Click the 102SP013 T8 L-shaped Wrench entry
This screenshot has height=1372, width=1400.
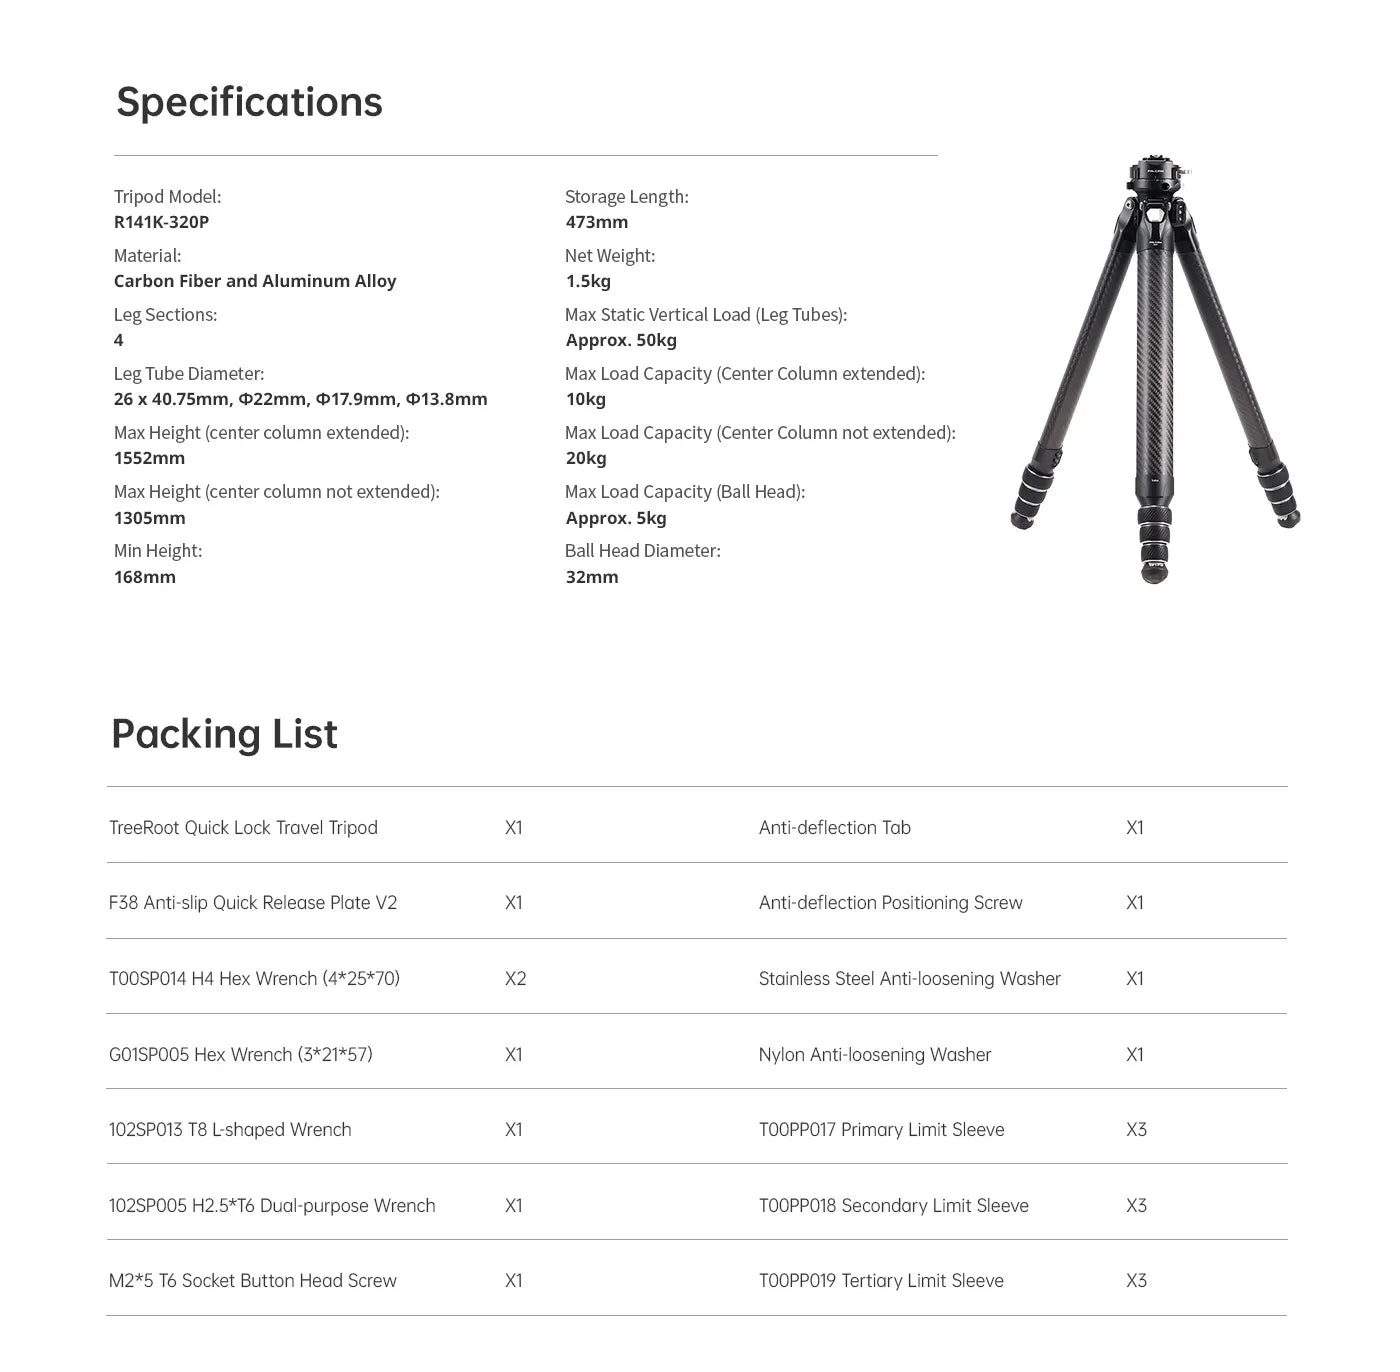[230, 1130]
